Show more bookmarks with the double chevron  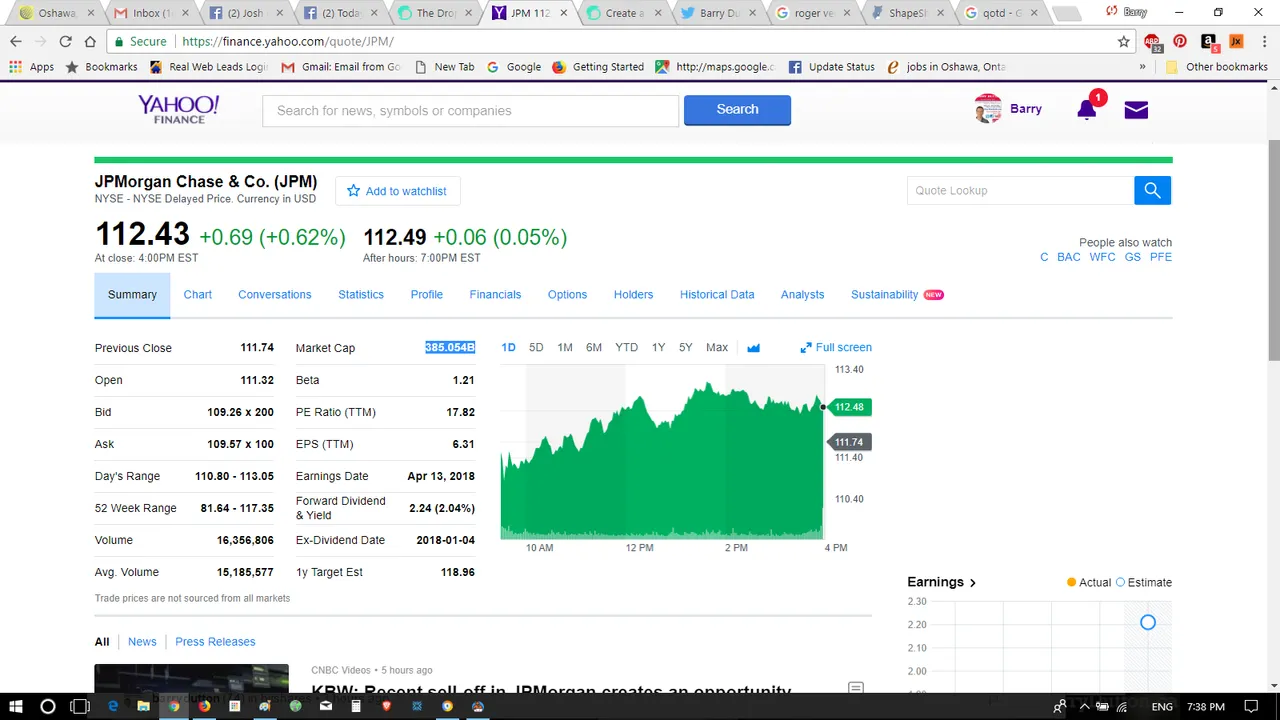pos(1143,67)
